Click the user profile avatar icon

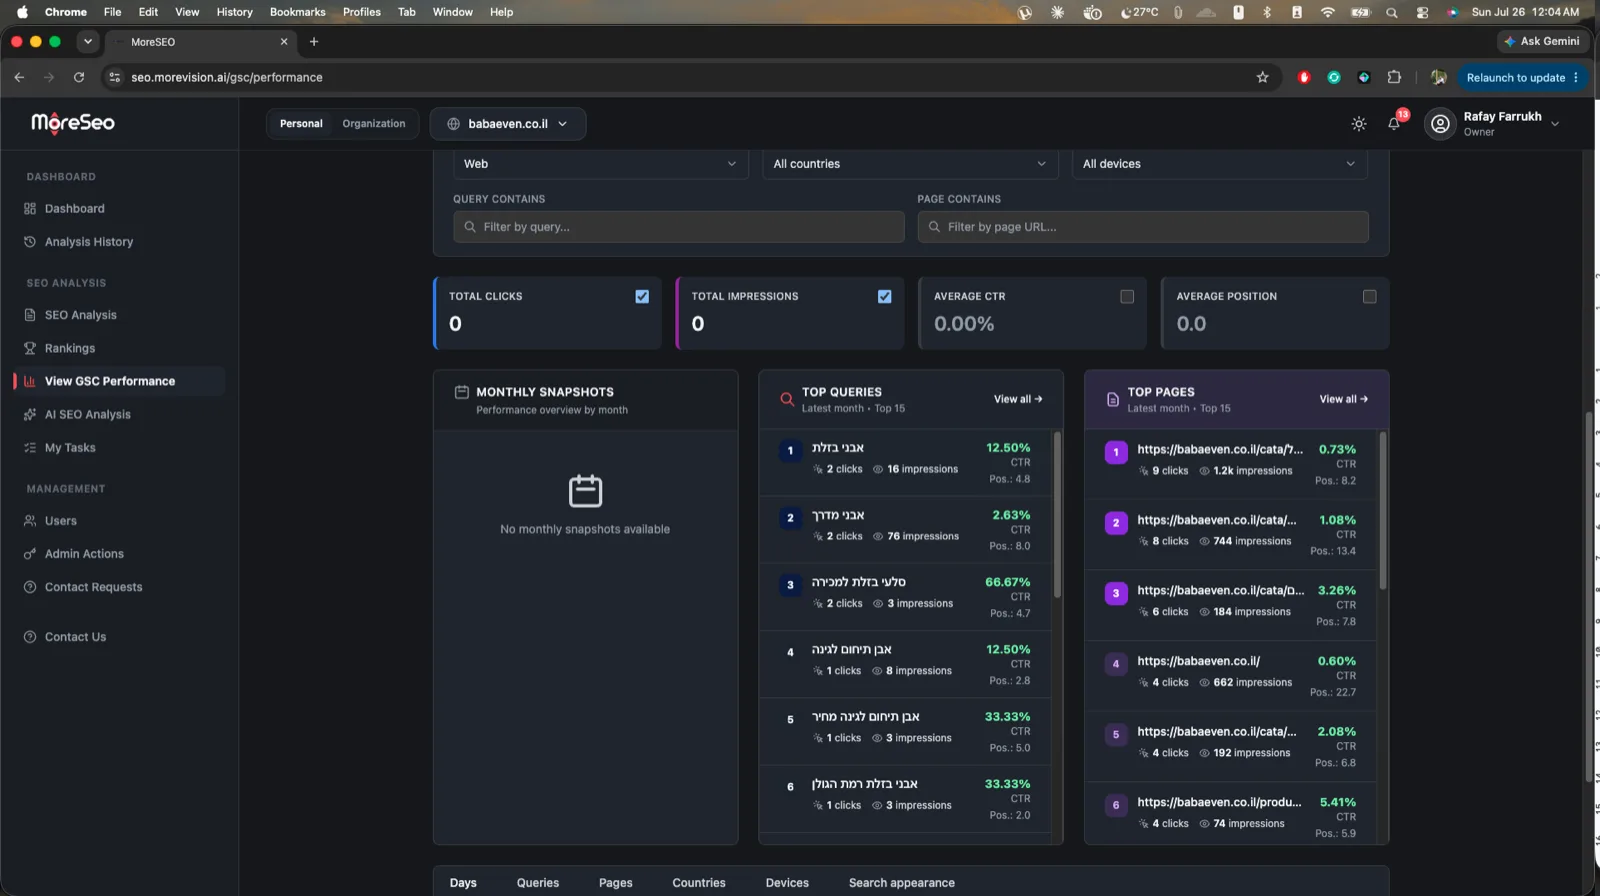coord(1440,123)
